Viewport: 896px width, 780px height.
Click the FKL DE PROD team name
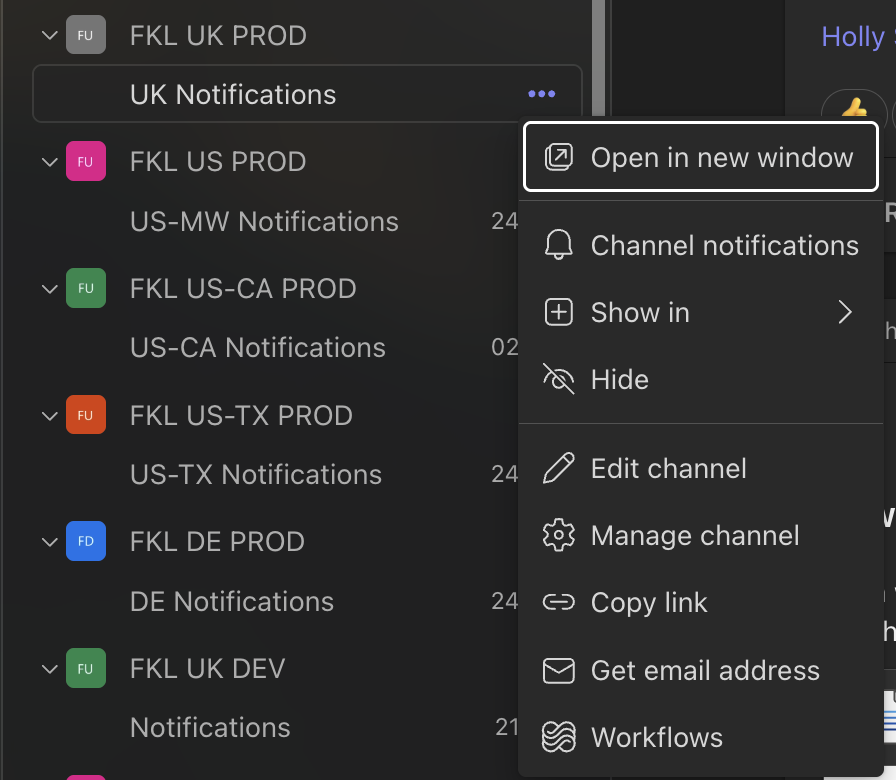click(x=217, y=542)
